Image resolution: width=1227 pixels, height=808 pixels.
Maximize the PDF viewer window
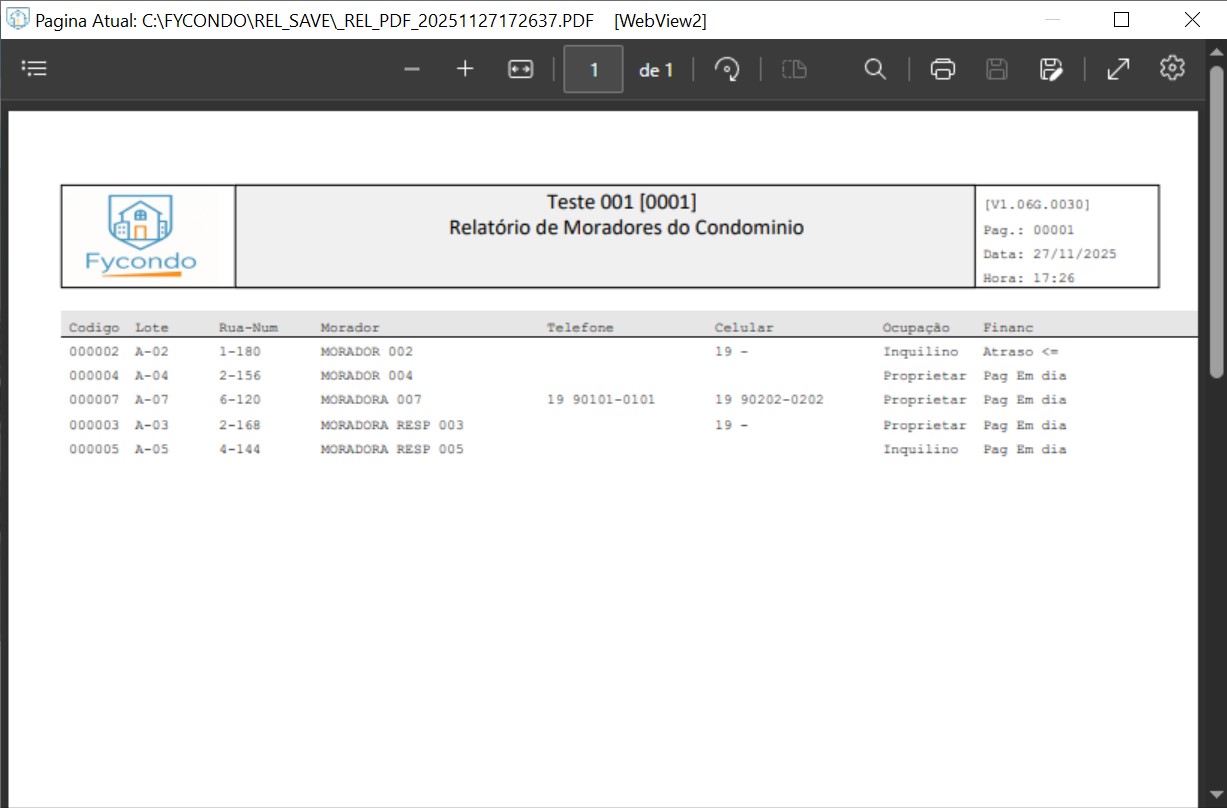[x=1121, y=20]
